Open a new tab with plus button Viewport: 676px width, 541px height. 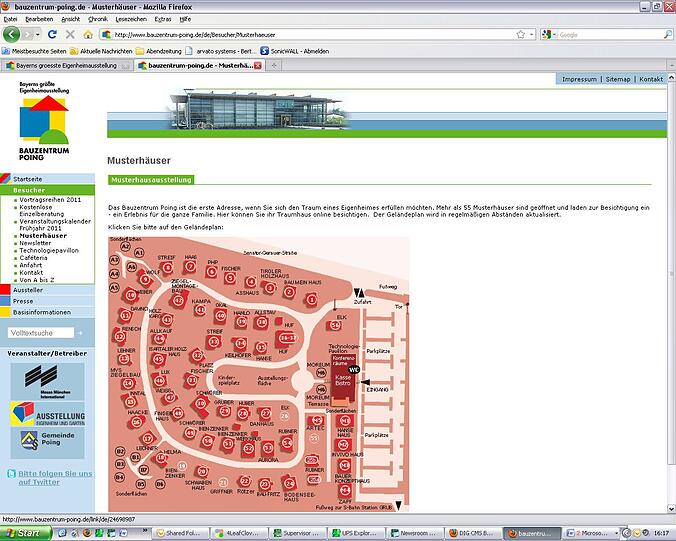pyautogui.click(x=274, y=66)
